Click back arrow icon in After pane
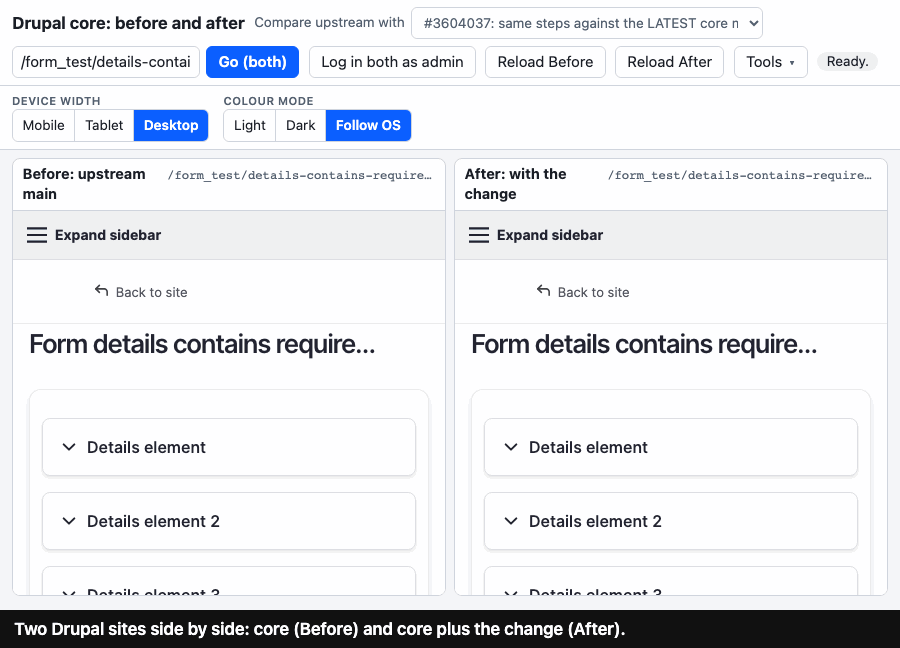 point(544,291)
